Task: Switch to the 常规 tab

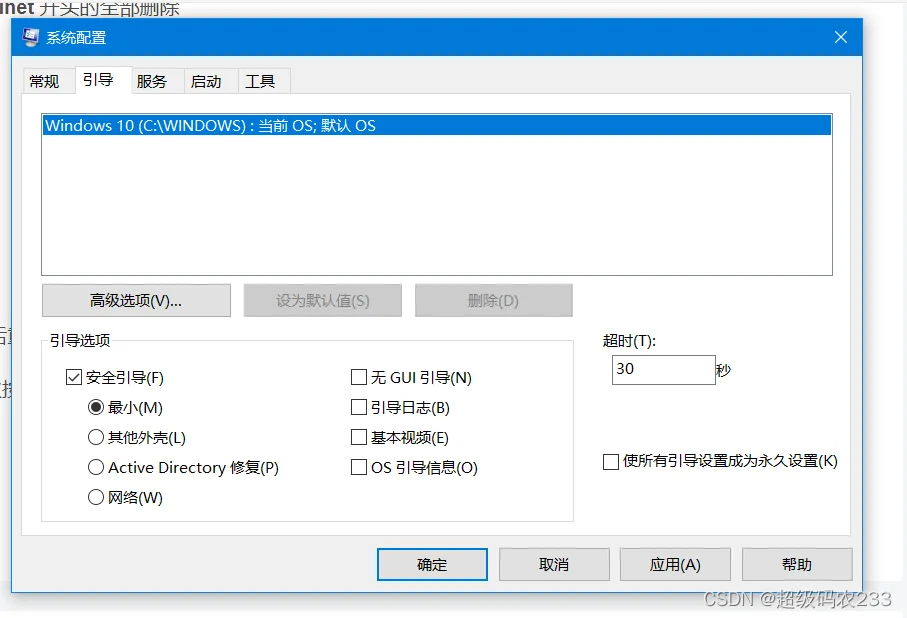Action: tap(45, 82)
